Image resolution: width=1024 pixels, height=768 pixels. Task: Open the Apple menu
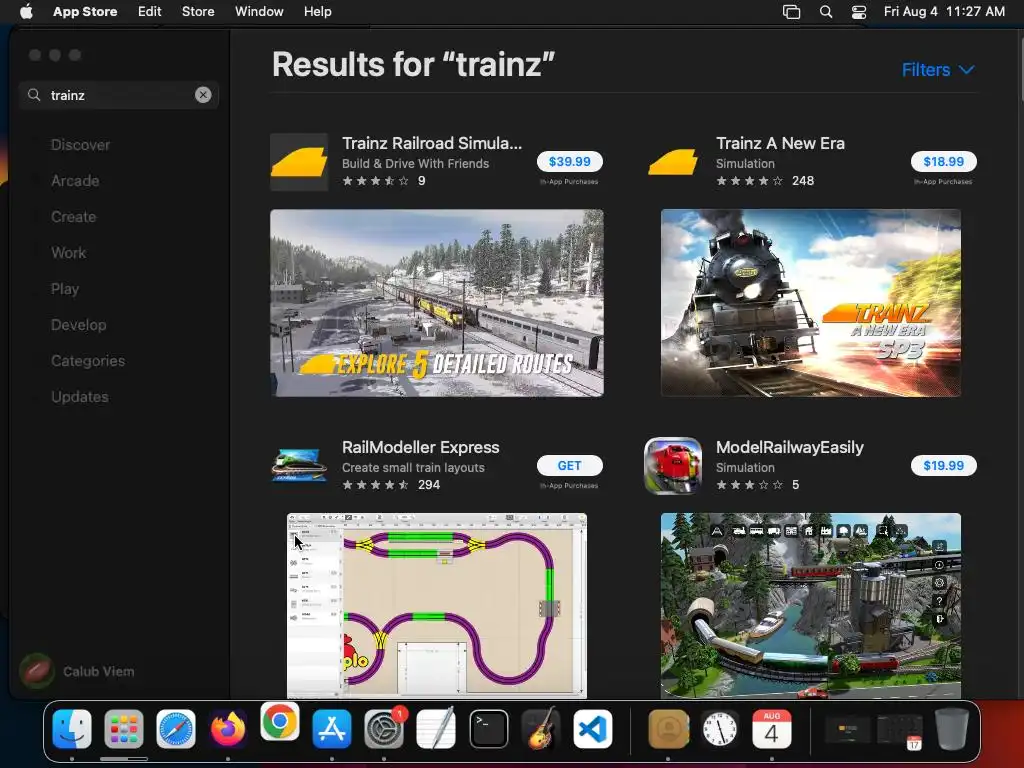pyautogui.click(x=26, y=12)
